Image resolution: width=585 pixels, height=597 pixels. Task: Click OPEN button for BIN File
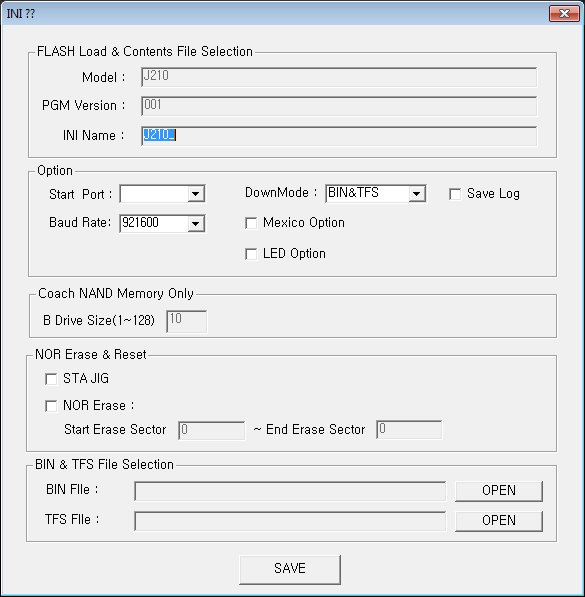[499, 491]
